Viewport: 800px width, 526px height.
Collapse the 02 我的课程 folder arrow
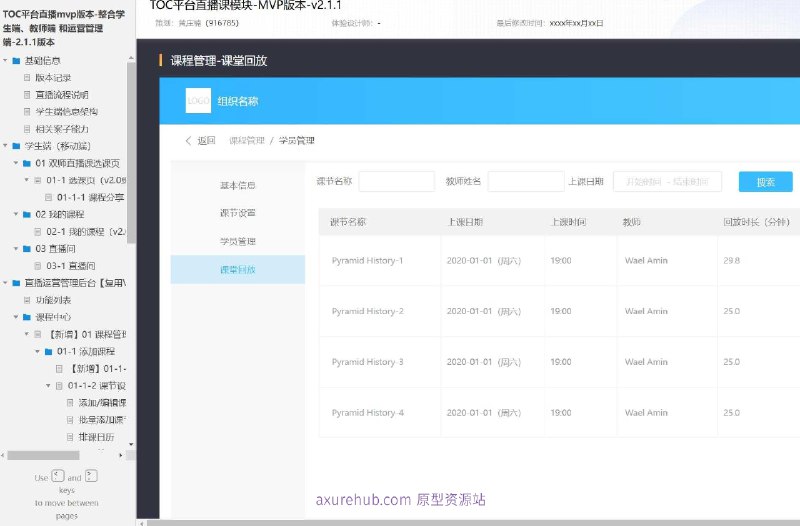pos(16,214)
